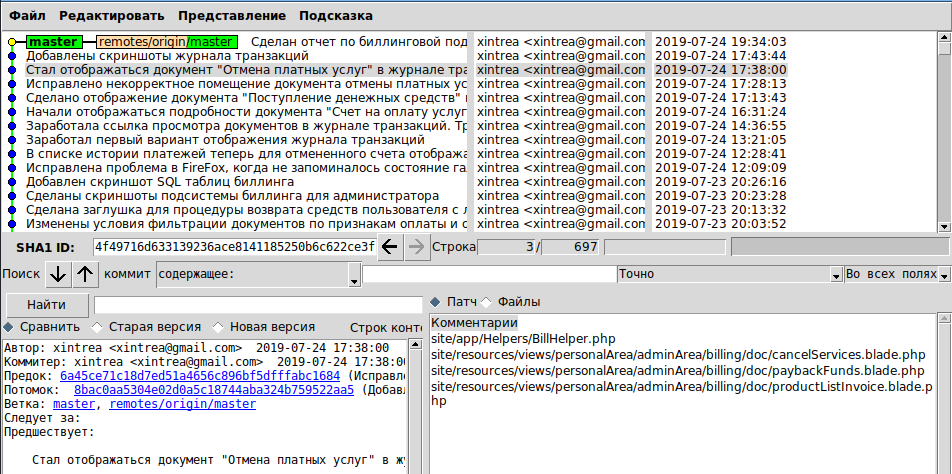Select commit 'Сделана заглушка для процедуры возврата'
The height and width of the screenshot is (474, 952).
click(246, 209)
